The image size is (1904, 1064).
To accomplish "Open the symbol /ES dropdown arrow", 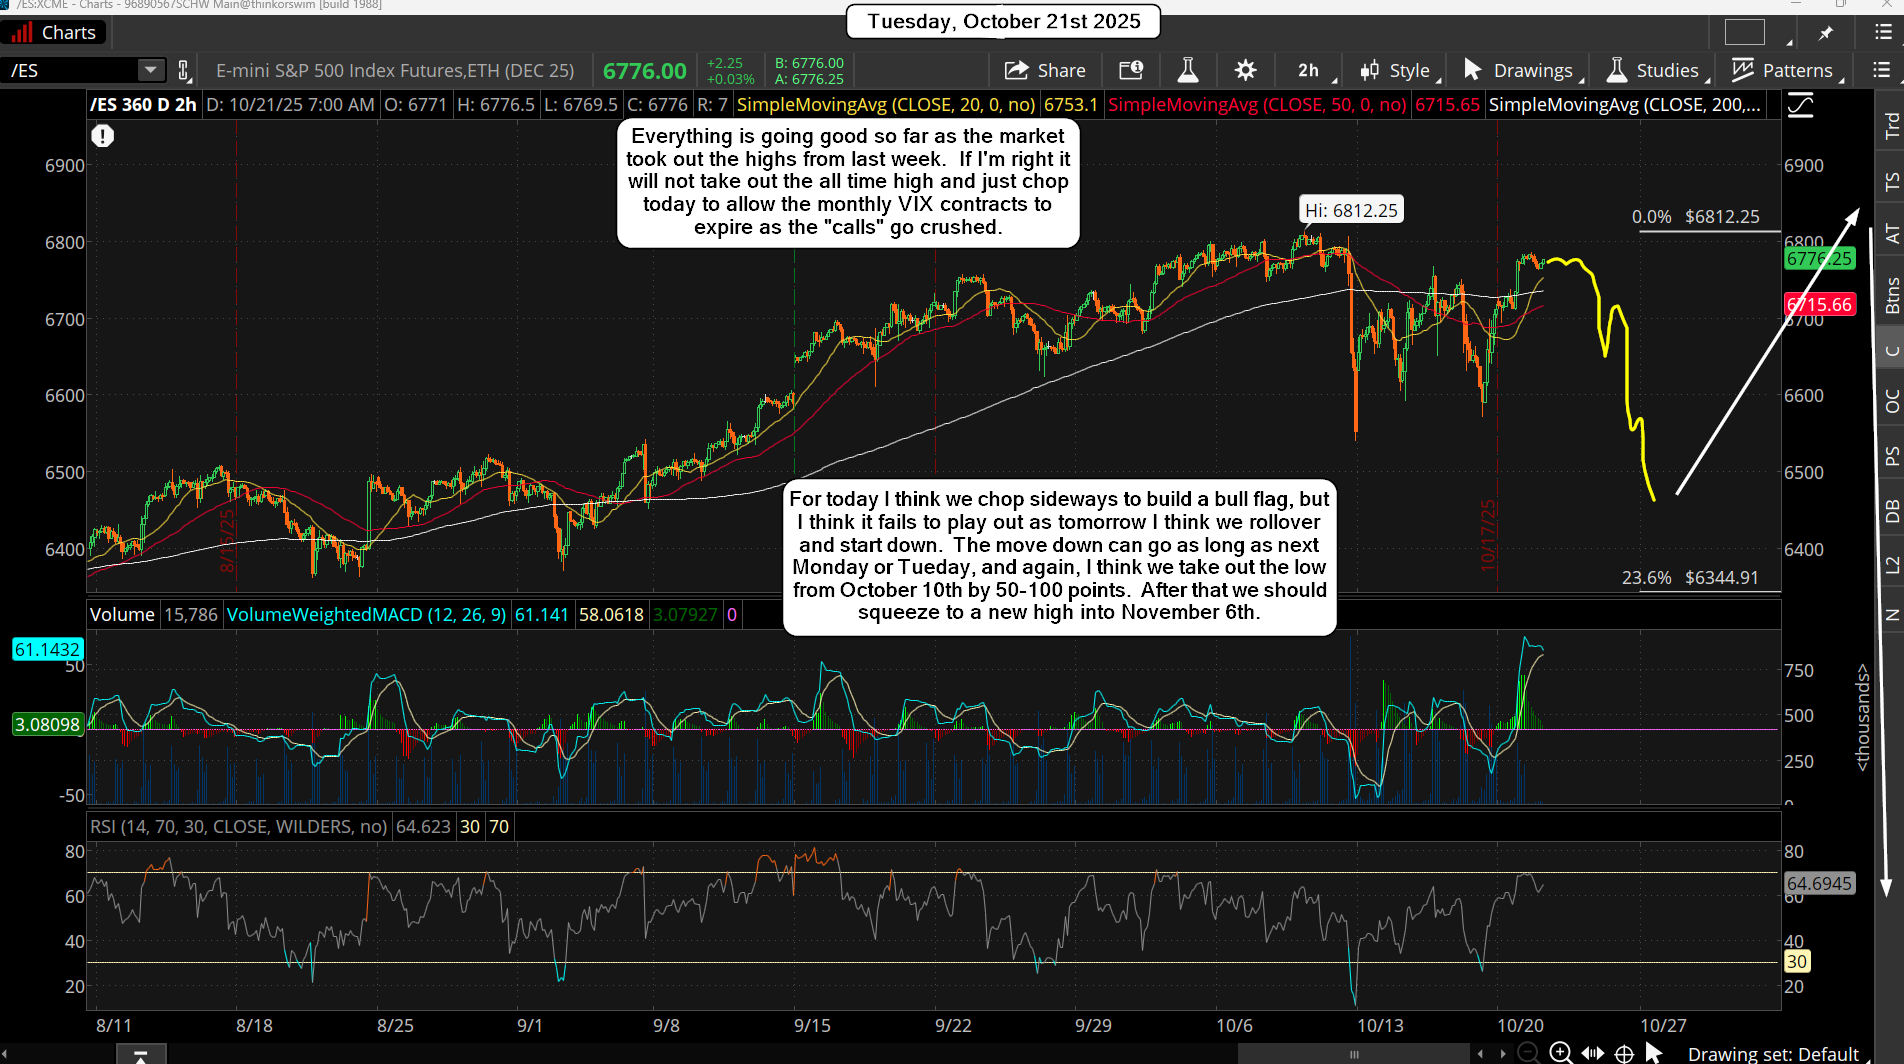I will pyautogui.click(x=150, y=70).
